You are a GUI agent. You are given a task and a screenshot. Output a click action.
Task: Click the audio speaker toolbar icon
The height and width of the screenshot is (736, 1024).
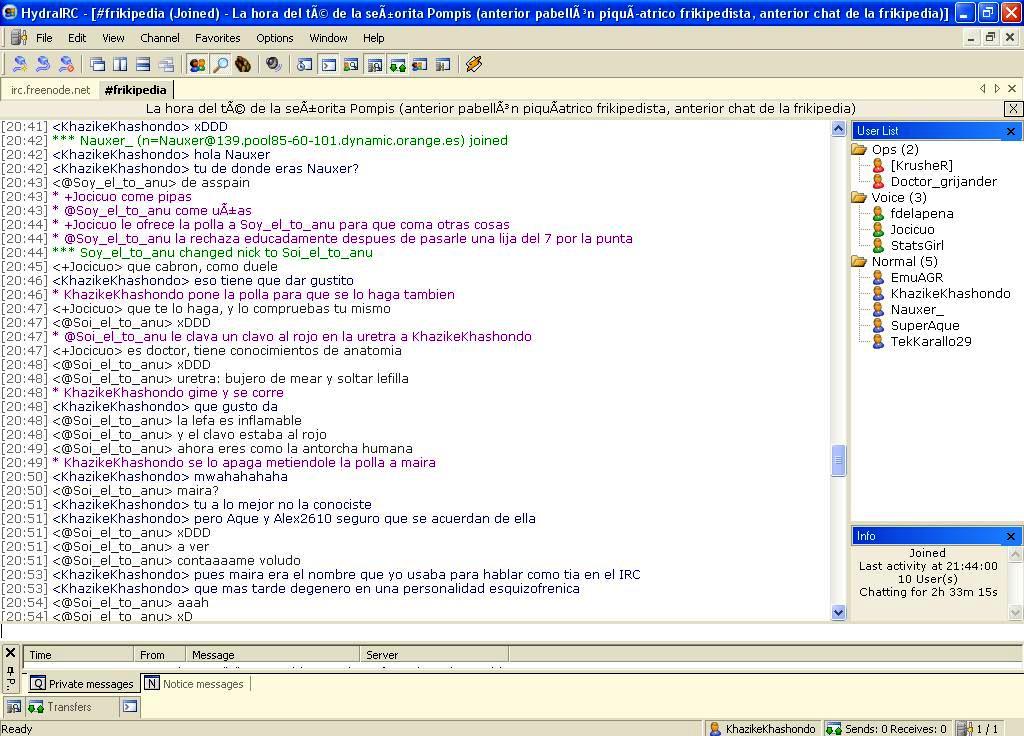[x=273, y=64]
